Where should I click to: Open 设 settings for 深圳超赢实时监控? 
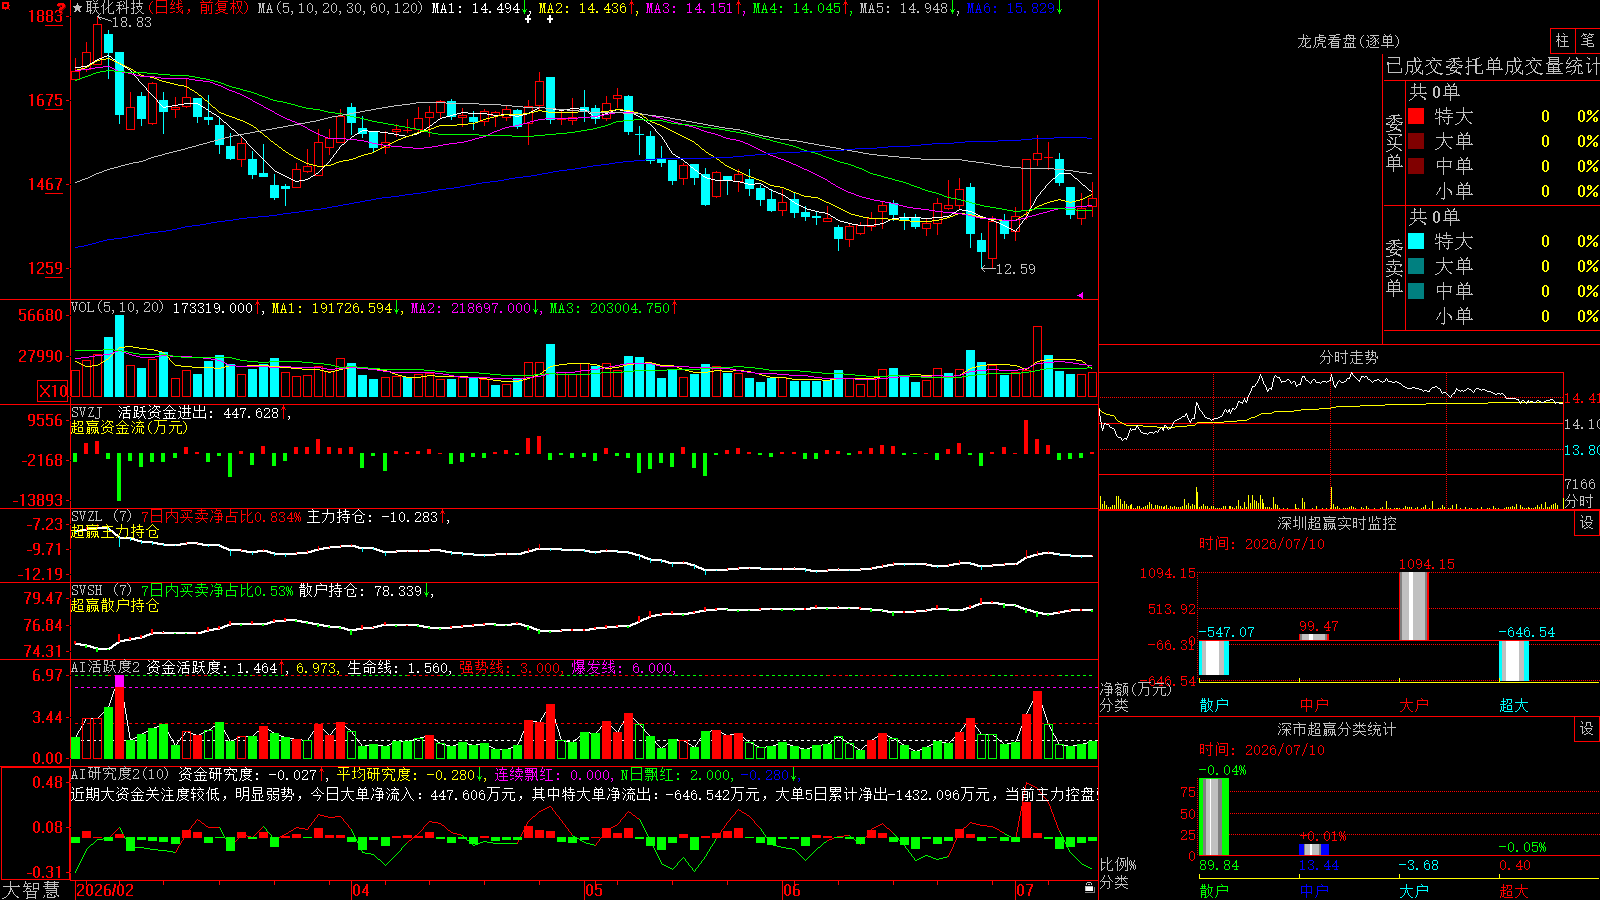point(1587,523)
